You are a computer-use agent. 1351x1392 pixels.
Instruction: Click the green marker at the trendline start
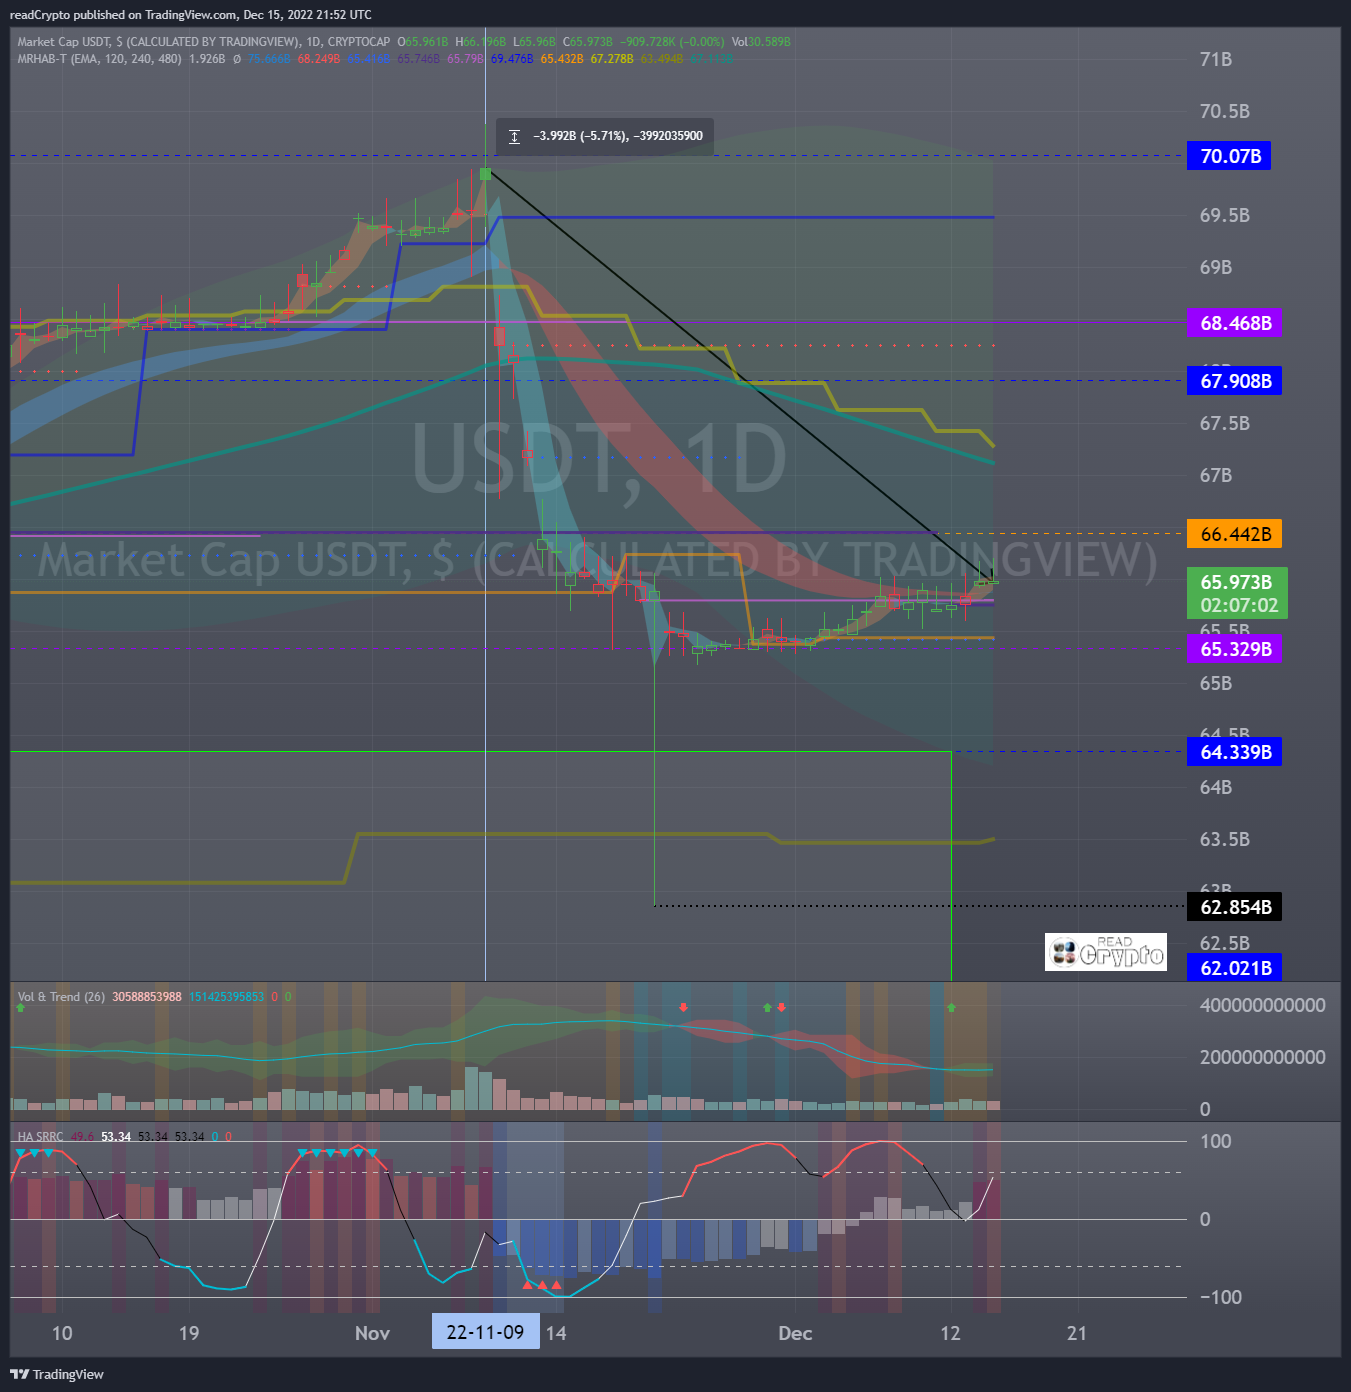click(x=485, y=174)
